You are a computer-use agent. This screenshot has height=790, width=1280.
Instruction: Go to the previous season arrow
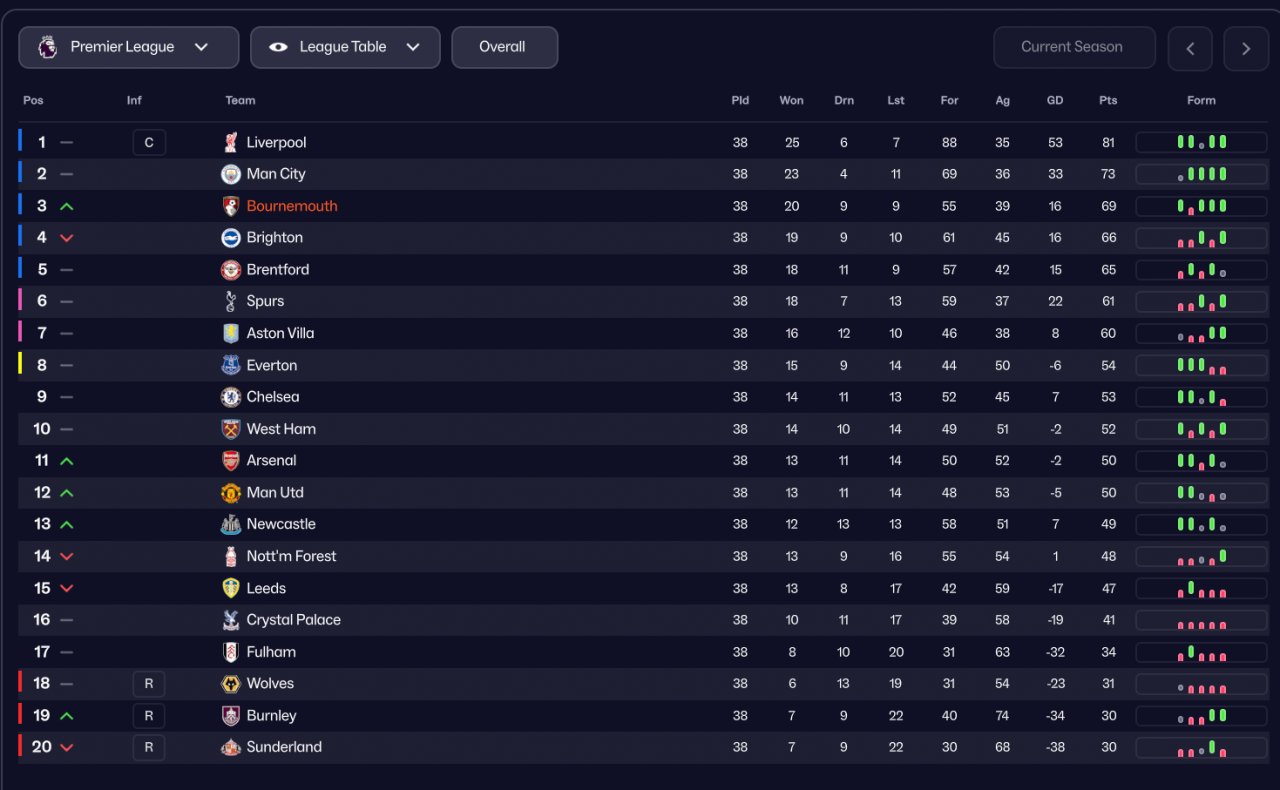1190,48
